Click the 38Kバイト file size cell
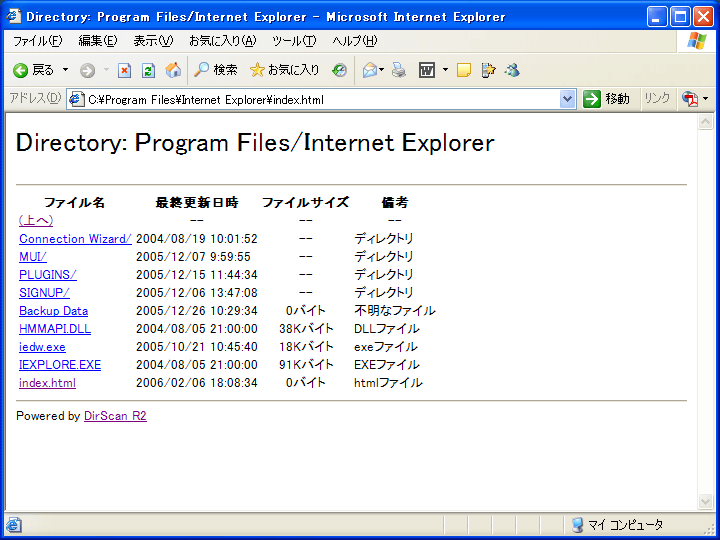The image size is (720, 540). [306, 329]
